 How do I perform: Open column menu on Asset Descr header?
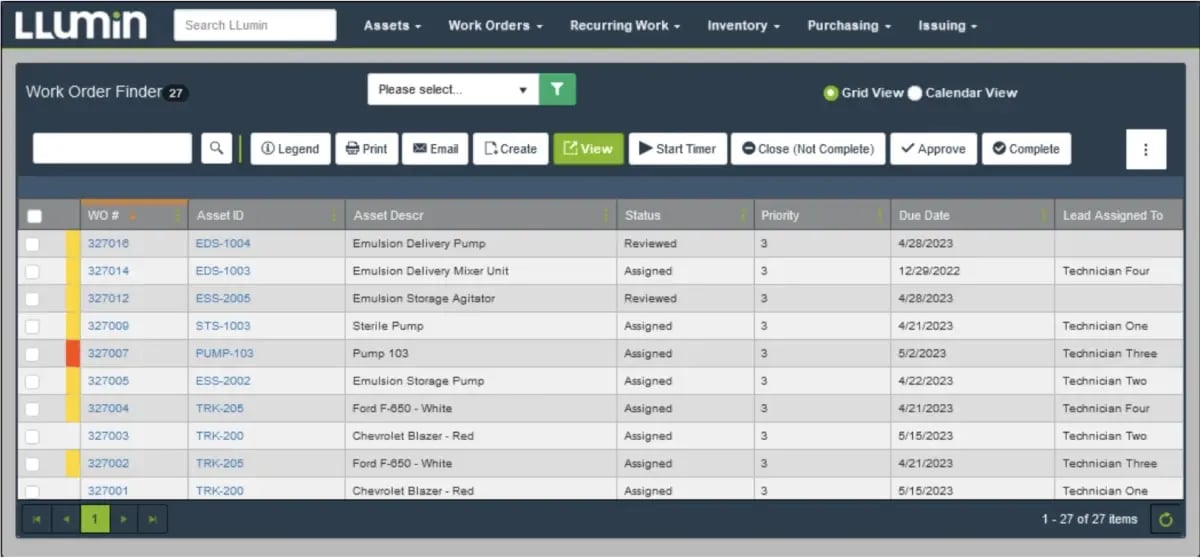tap(606, 215)
